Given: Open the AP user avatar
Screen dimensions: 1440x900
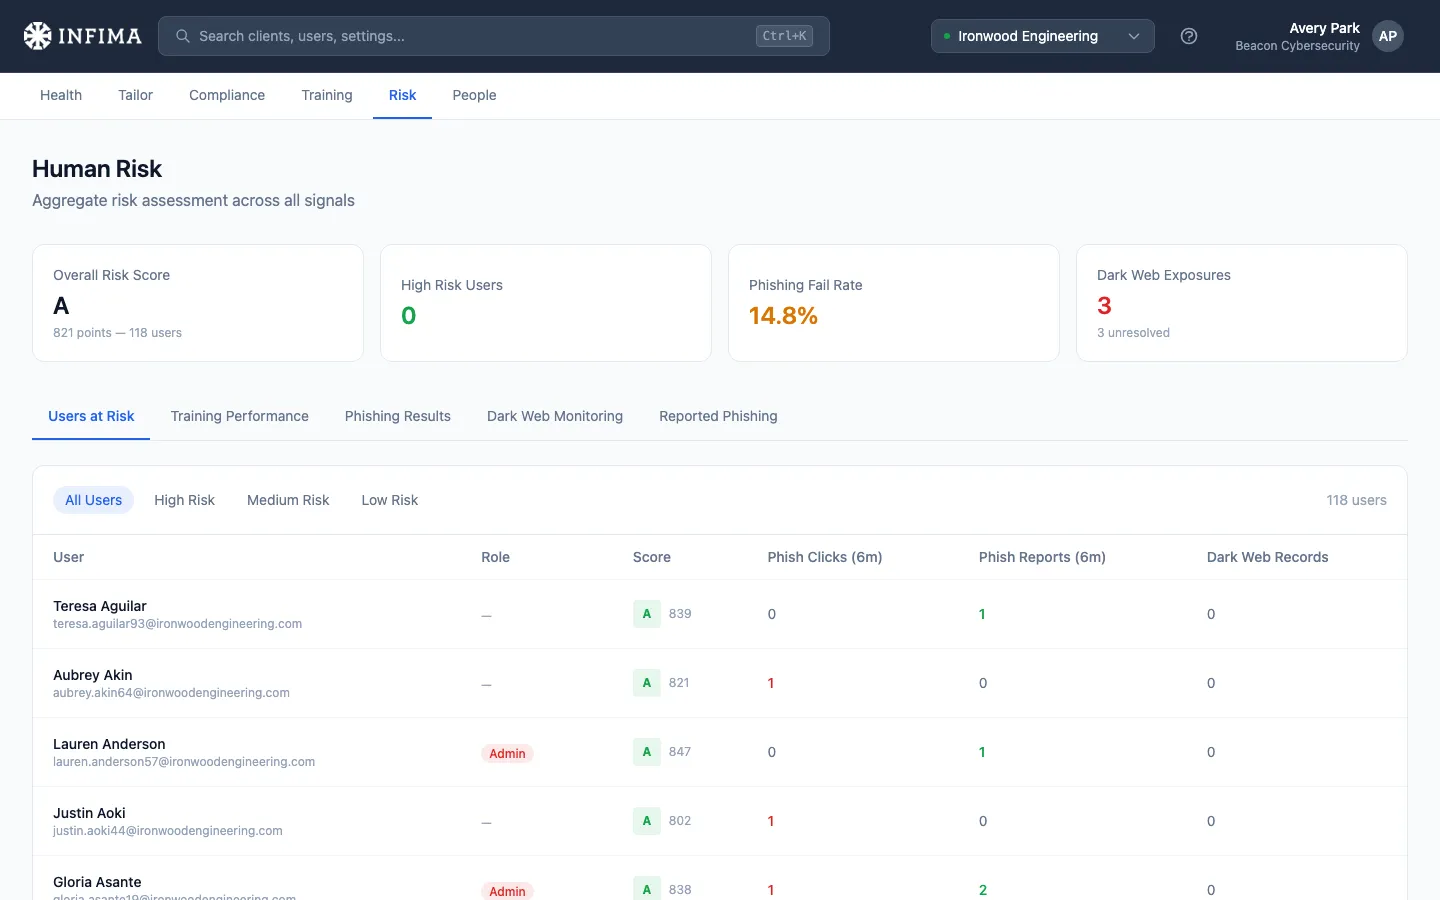Looking at the screenshot, I should coord(1388,36).
